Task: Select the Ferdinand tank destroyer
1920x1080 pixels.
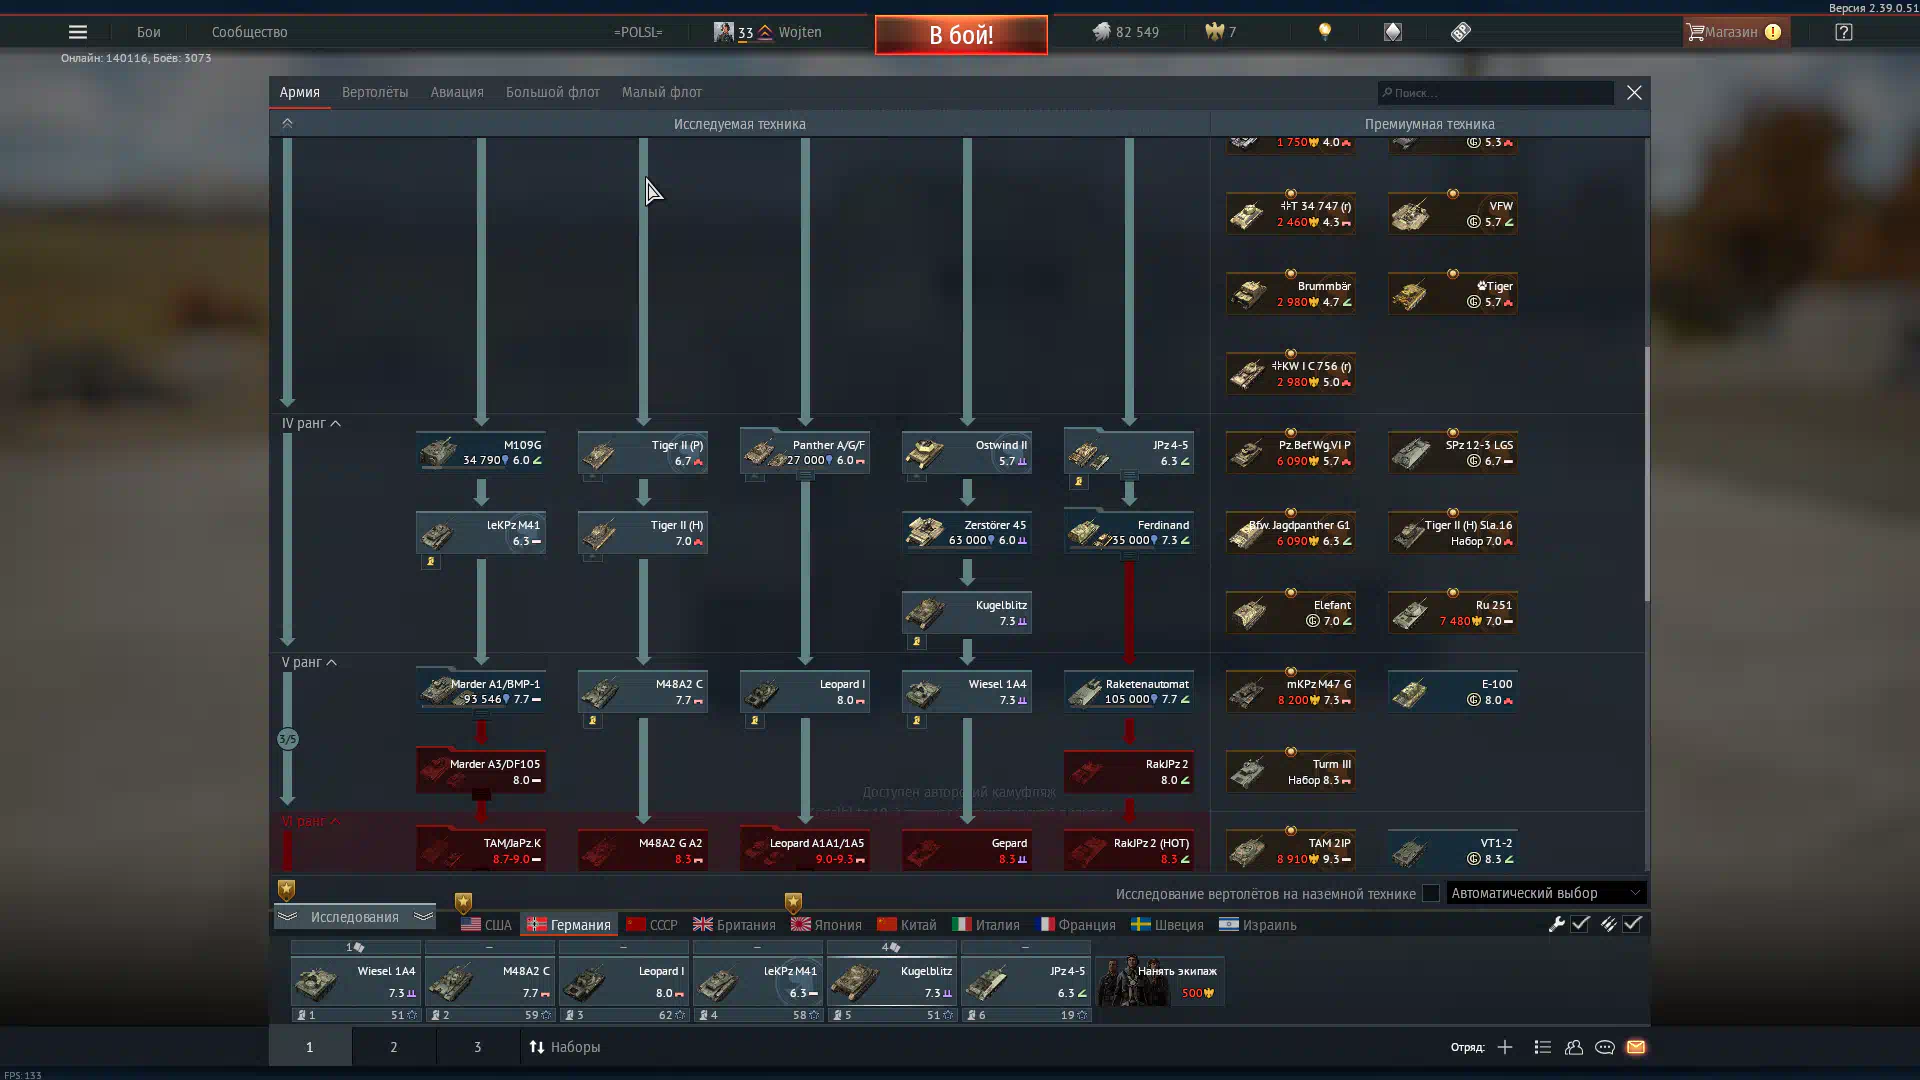Action: pos(1129,533)
